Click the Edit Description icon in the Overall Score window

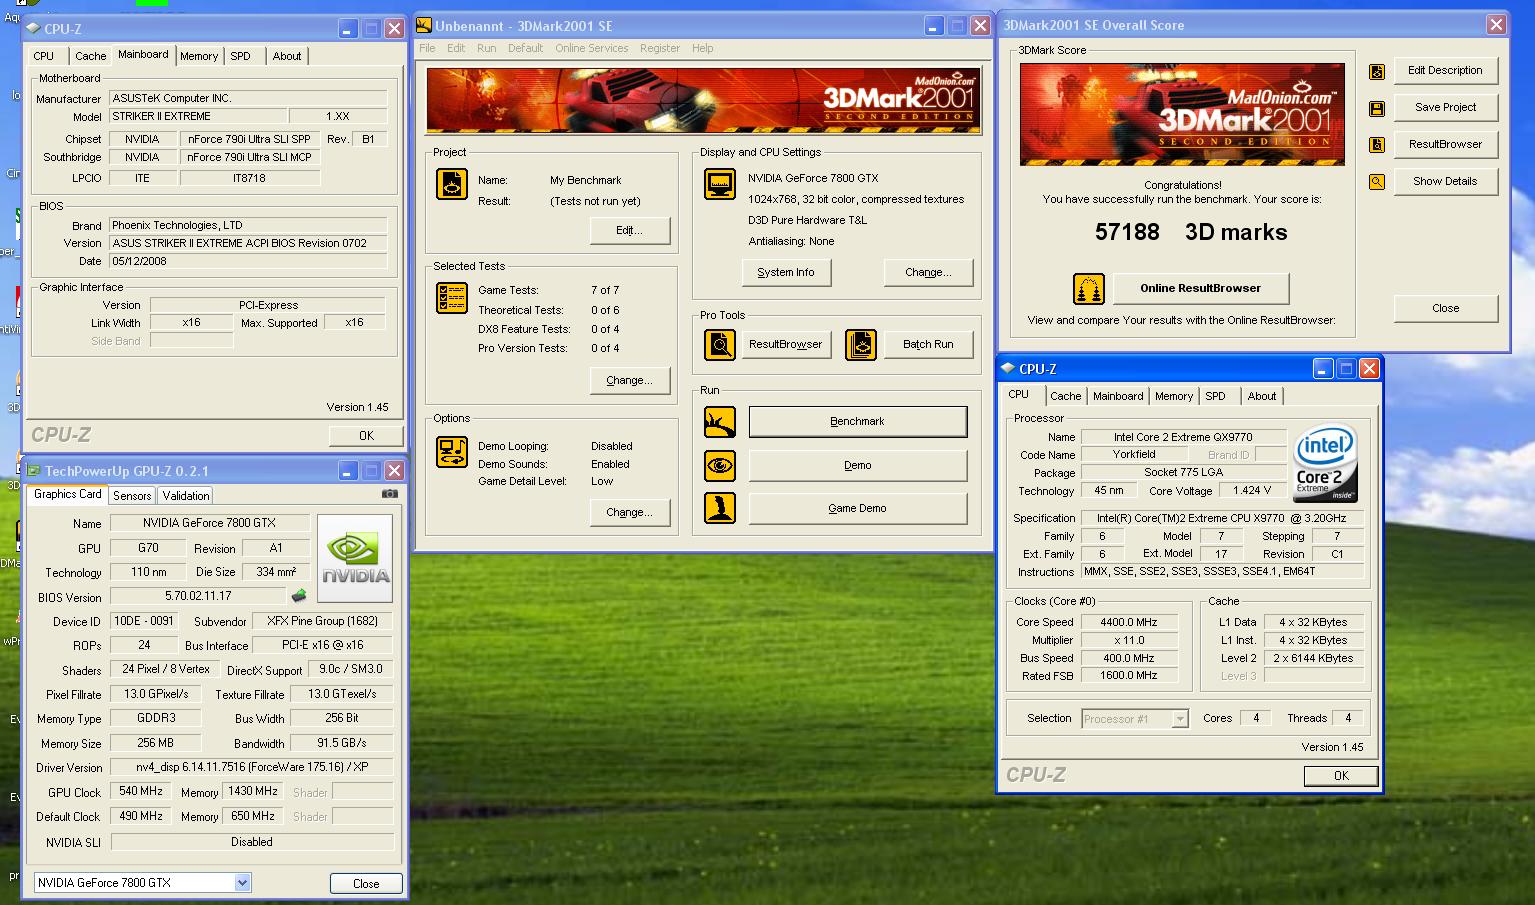coord(1377,71)
